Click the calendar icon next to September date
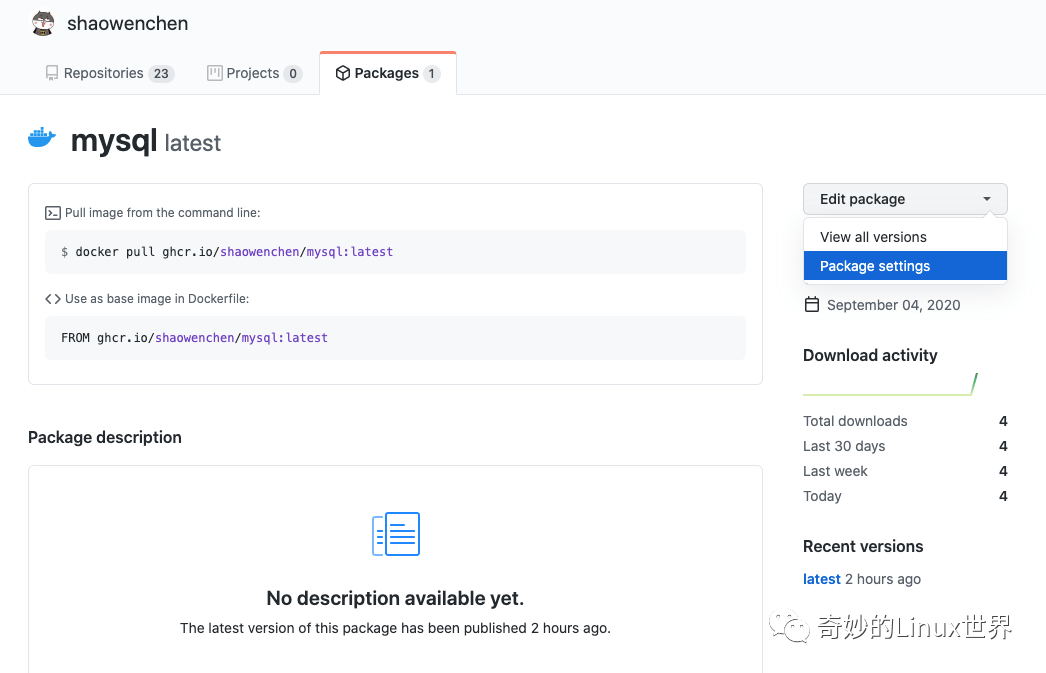Screen dimensions: 1046x673 [812, 304]
